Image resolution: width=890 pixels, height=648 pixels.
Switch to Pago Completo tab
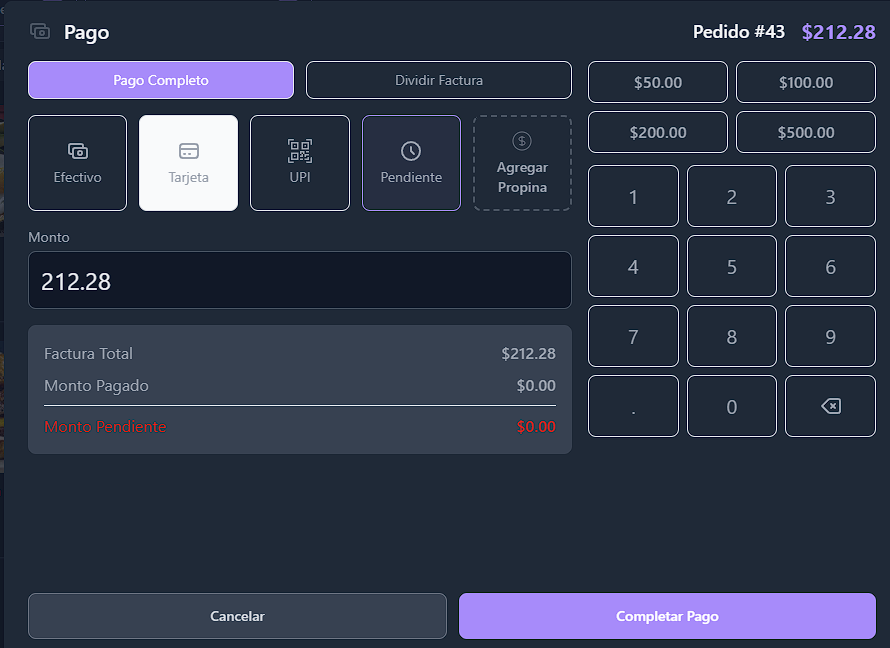[x=161, y=80]
